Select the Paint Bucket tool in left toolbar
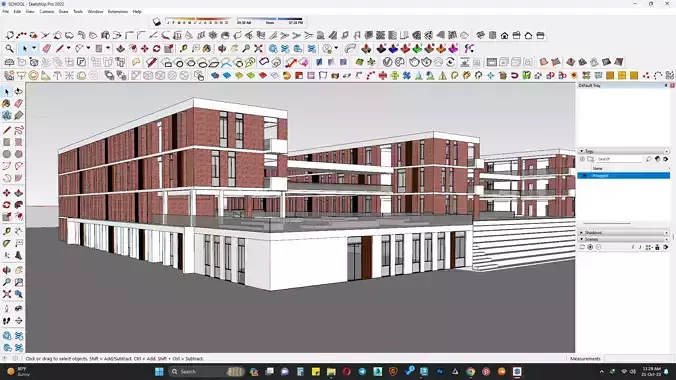The image size is (676, 380). click(x=6, y=104)
